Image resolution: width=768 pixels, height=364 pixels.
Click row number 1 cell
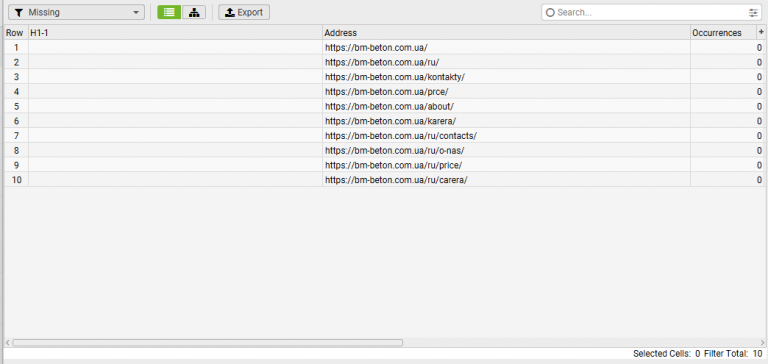tap(16, 48)
